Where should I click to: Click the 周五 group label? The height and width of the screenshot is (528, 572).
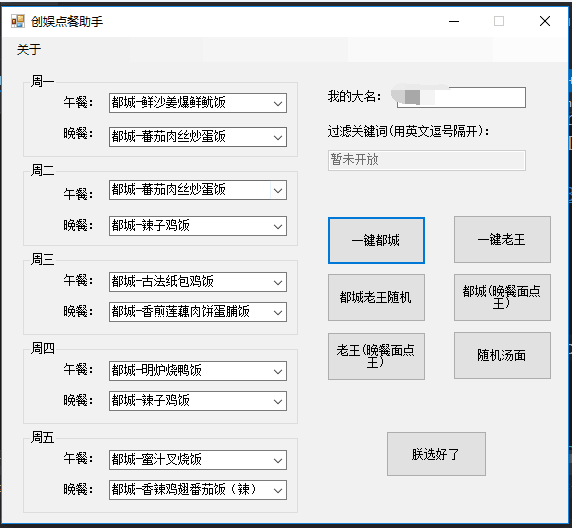click(x=43, y=437)
